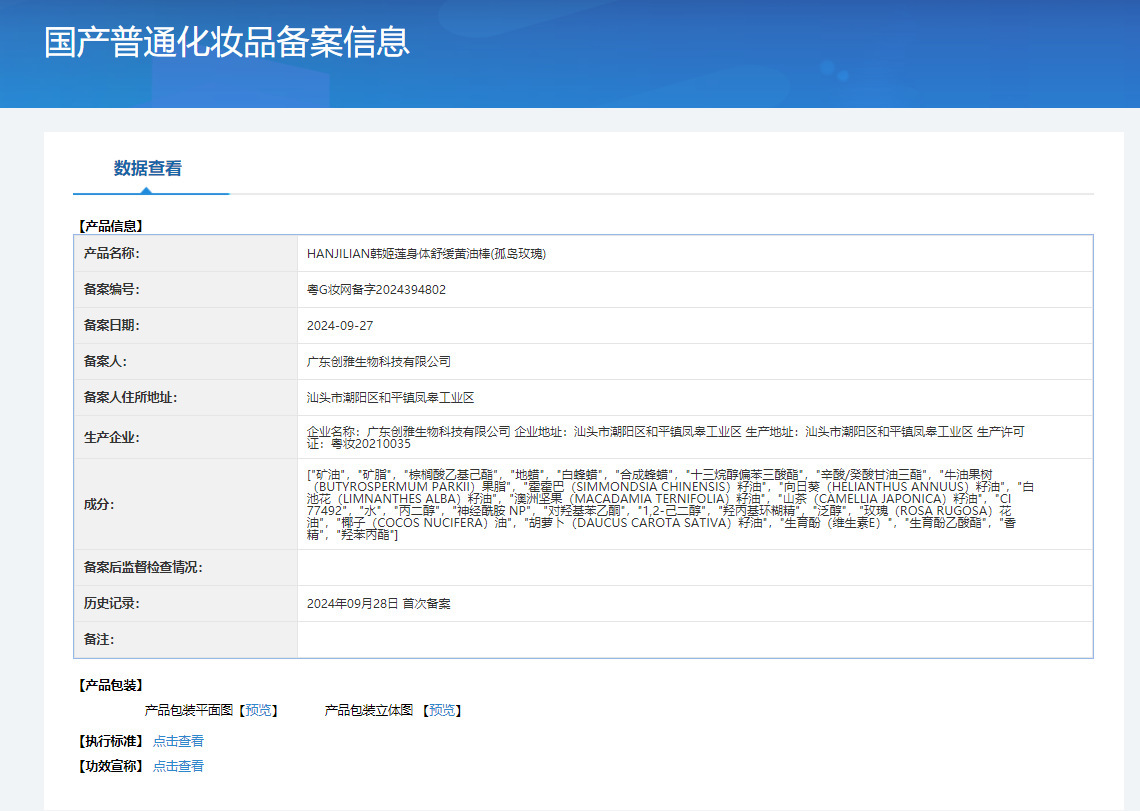Click the 备案人 row label
1140x811 pixels.
pos(105,361)
